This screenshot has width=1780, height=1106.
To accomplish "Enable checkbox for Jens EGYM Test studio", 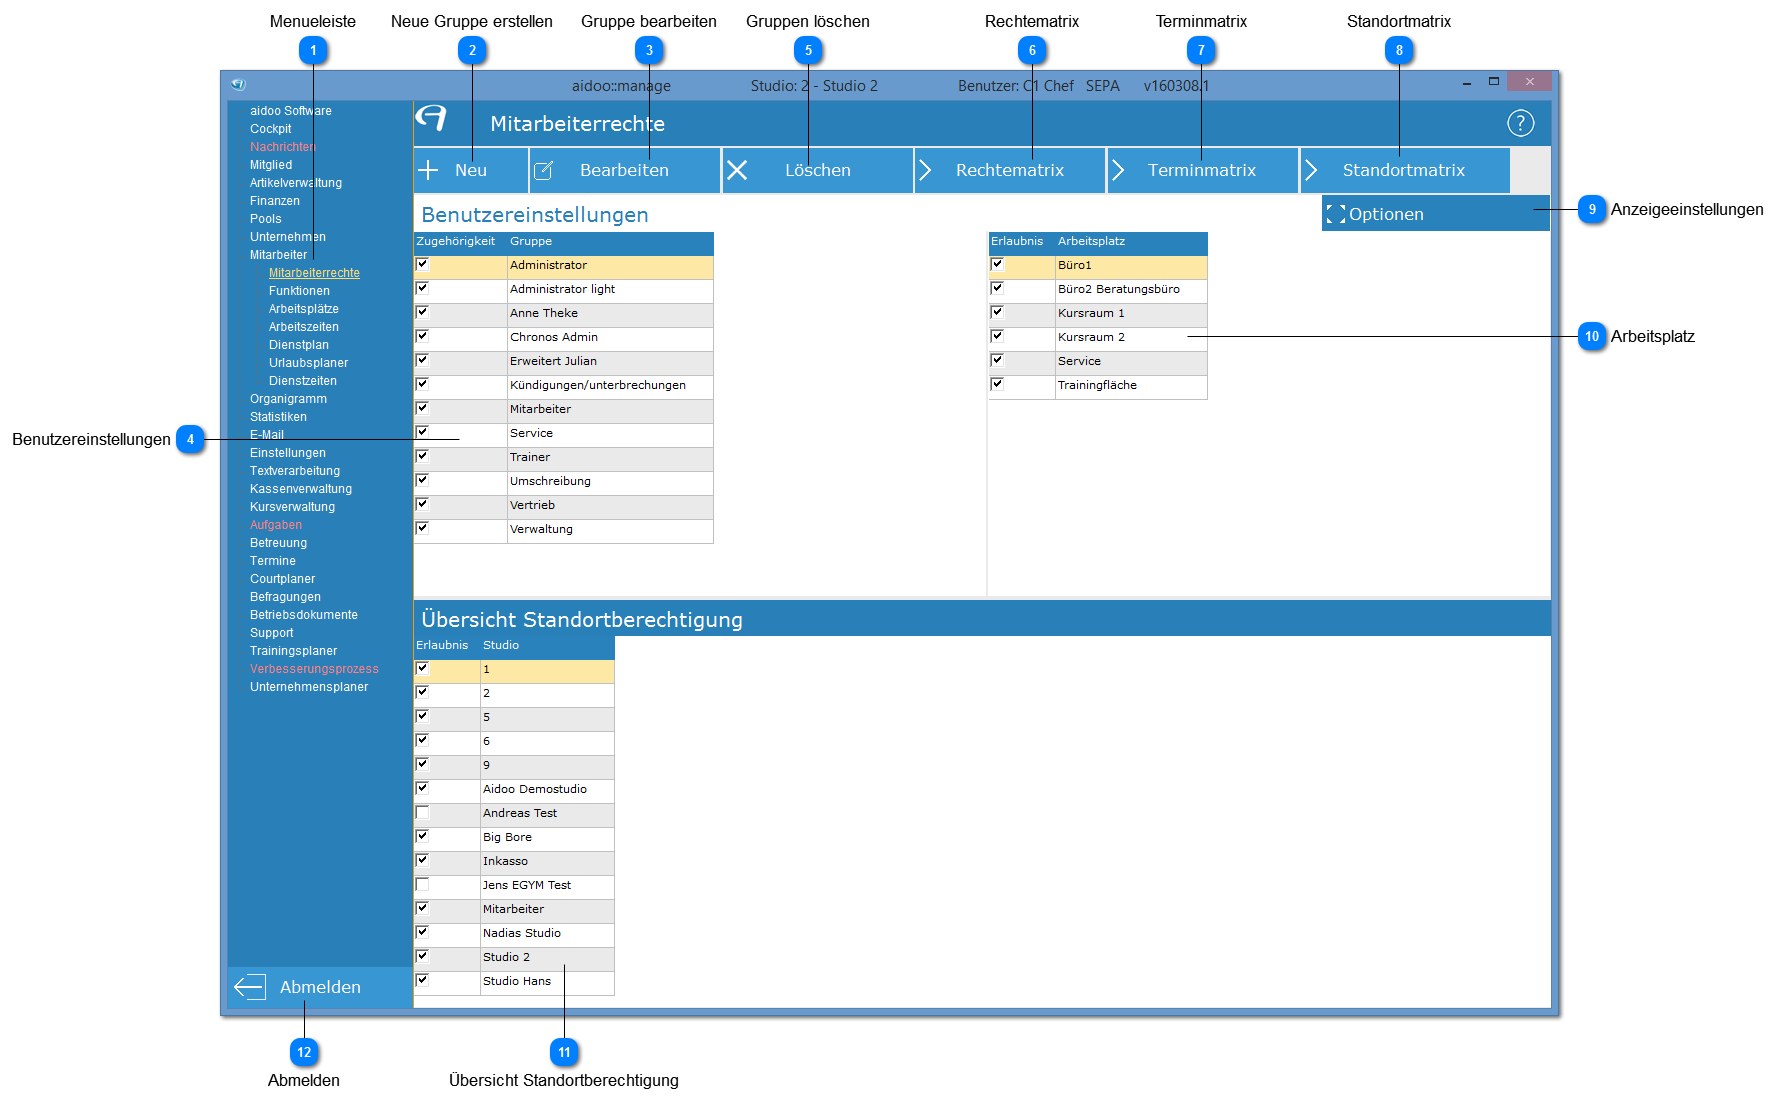I will coord(422,884).
